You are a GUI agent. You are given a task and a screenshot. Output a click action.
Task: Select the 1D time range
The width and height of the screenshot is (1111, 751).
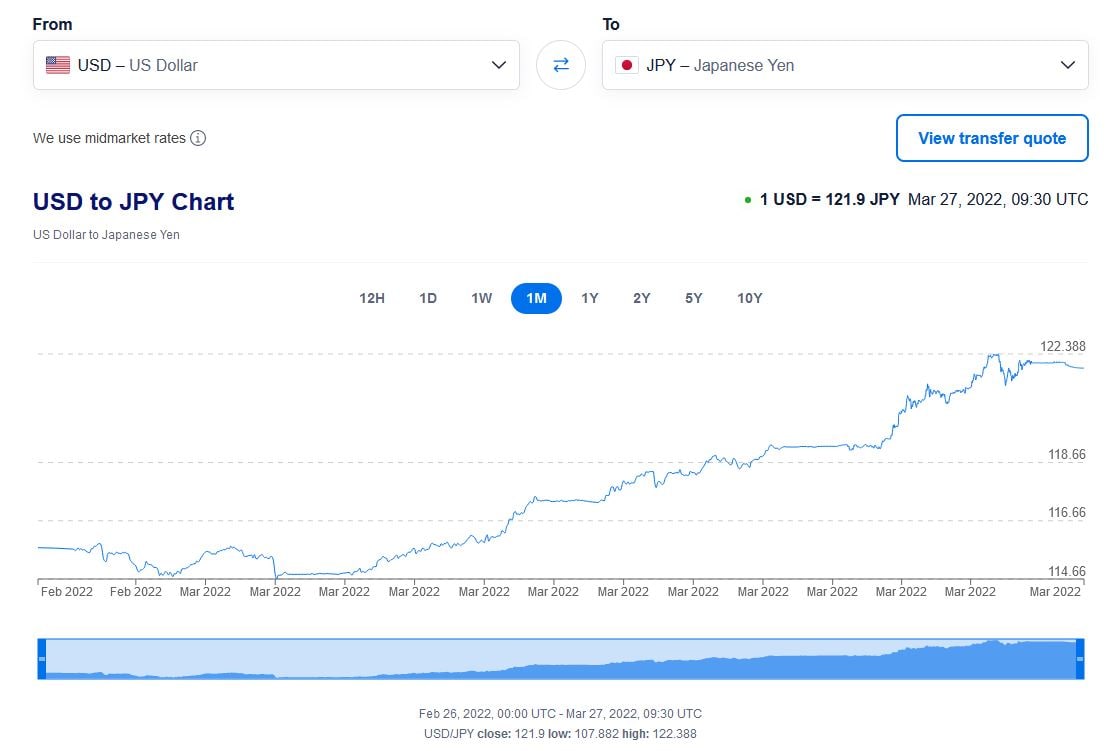pyautogui.click(x=428, y=298)
